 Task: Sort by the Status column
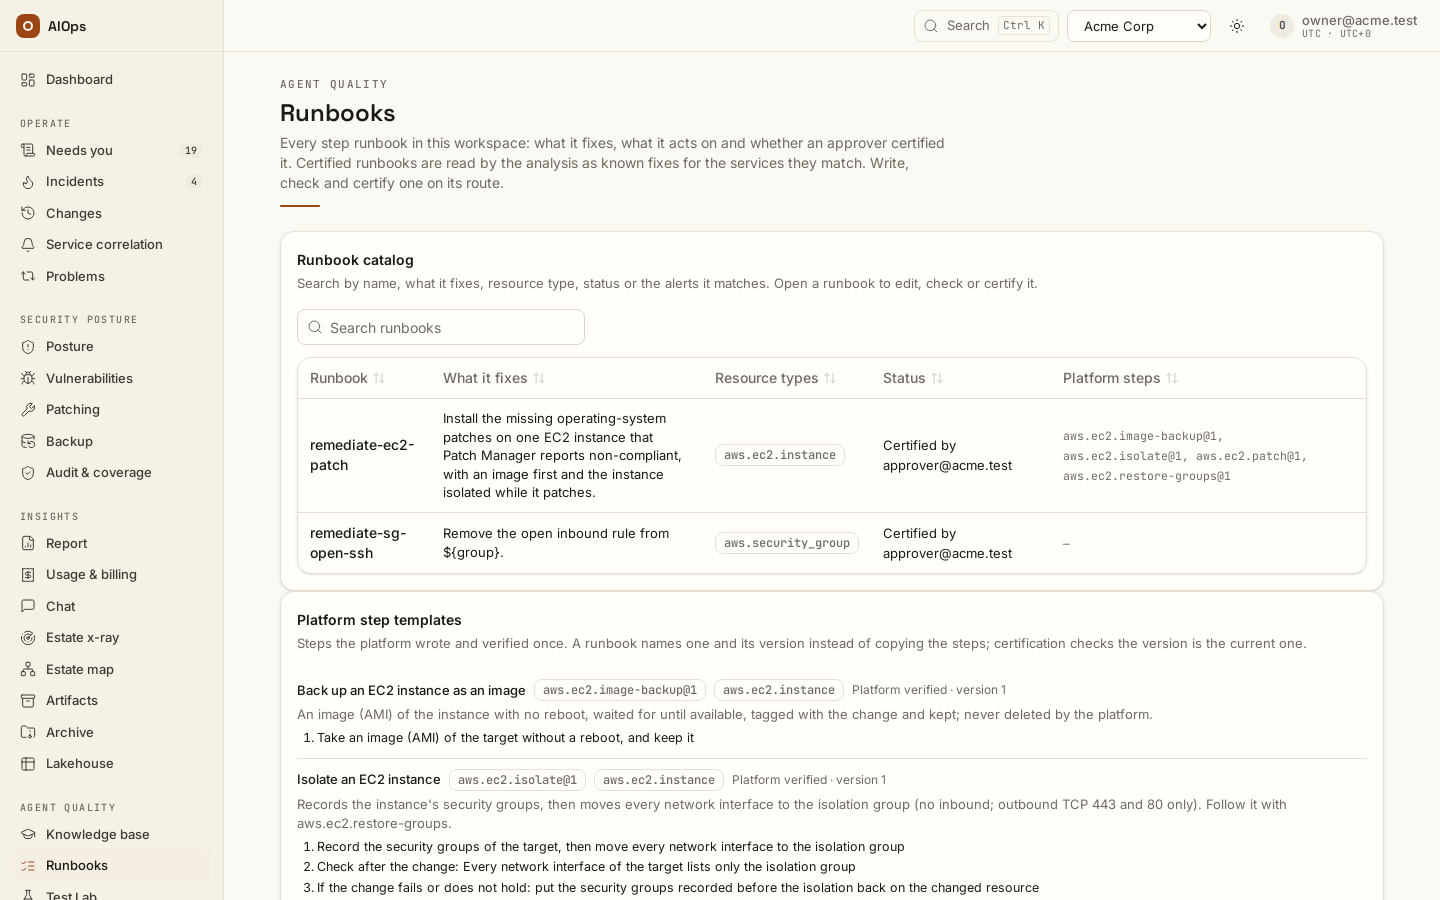(913, 378)
